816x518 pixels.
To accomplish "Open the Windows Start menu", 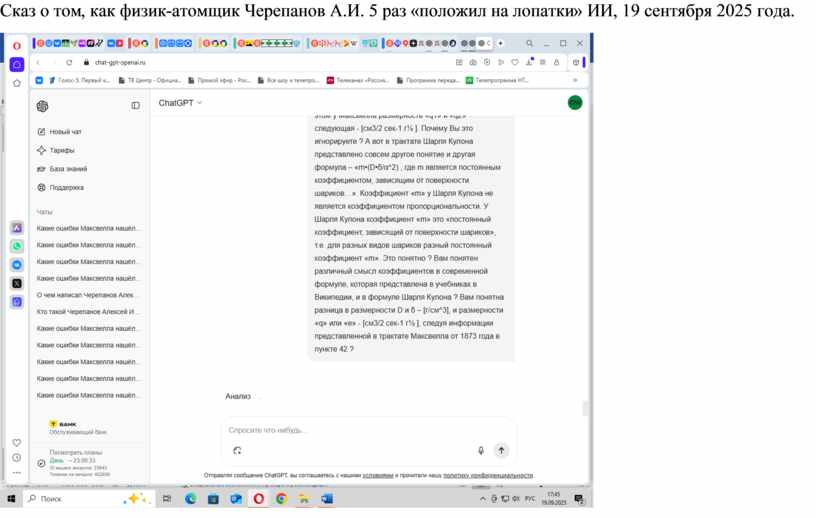I will click(x=11, y=499).
